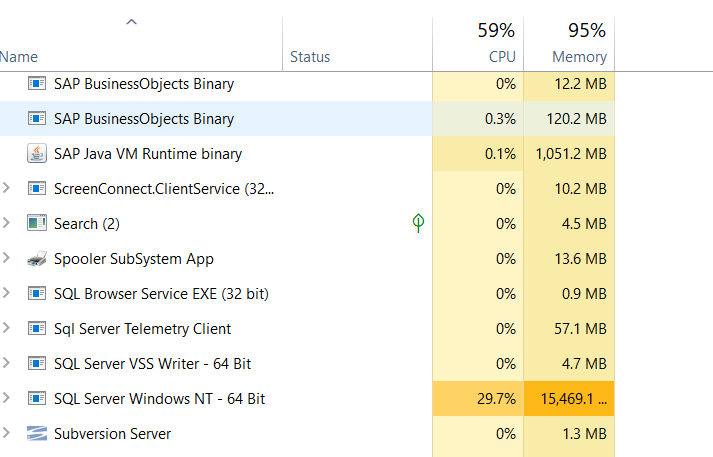
Task: Click the Spooler SubSystem App printer icon
Action: tap(37, 259)
